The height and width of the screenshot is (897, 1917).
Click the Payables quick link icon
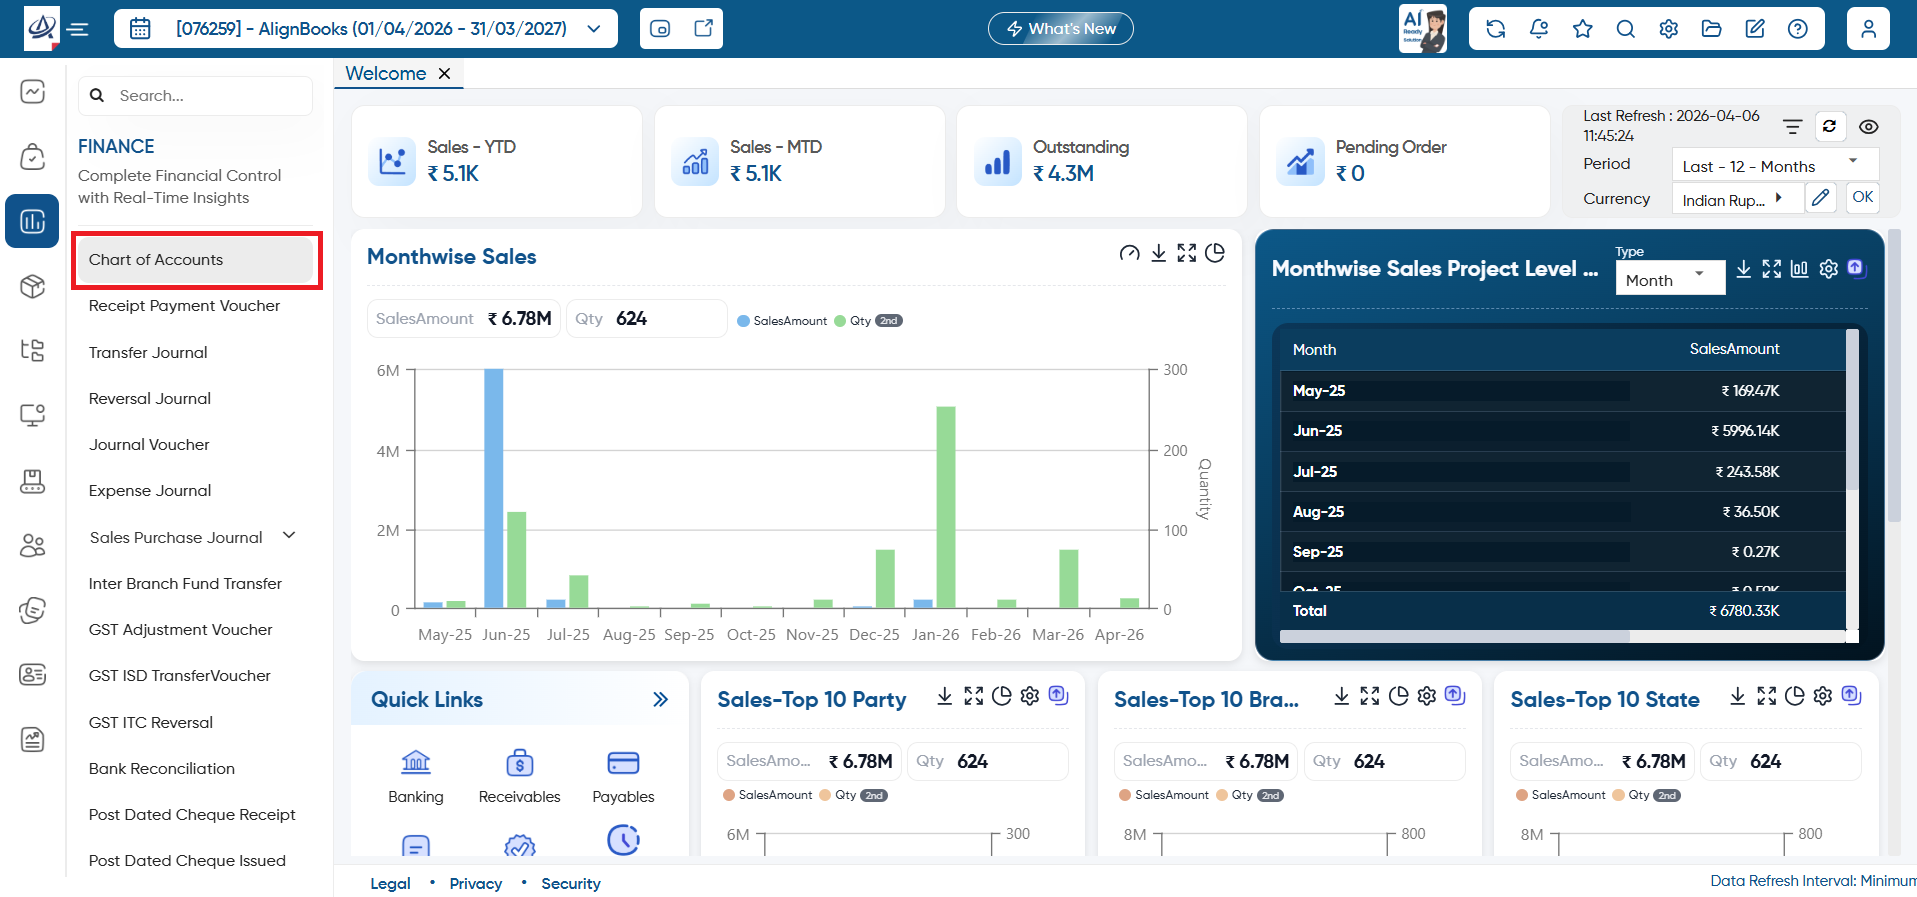point(623,763)
